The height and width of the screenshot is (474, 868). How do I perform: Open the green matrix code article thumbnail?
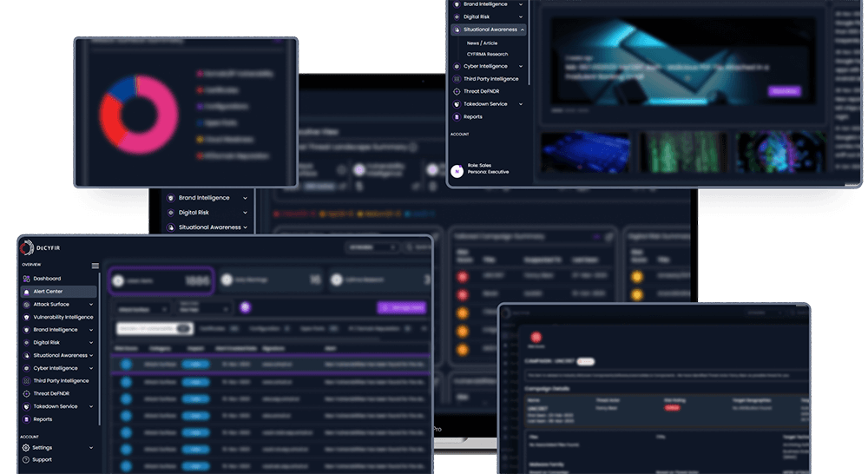click(x=683, y=152)
